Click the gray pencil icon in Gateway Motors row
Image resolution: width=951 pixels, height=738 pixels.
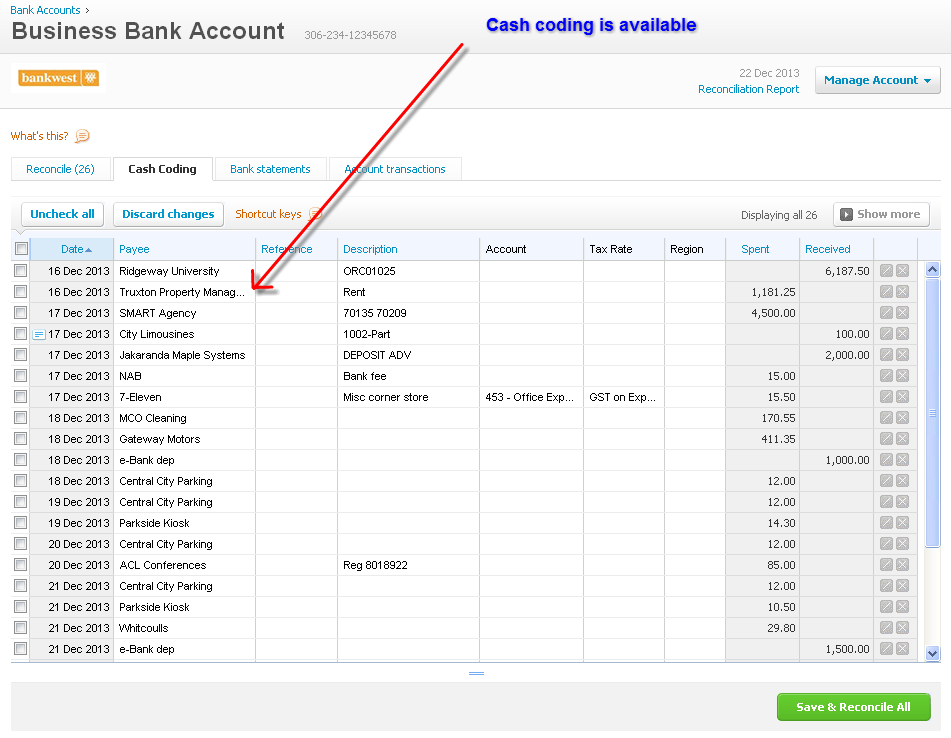[886, 439]
